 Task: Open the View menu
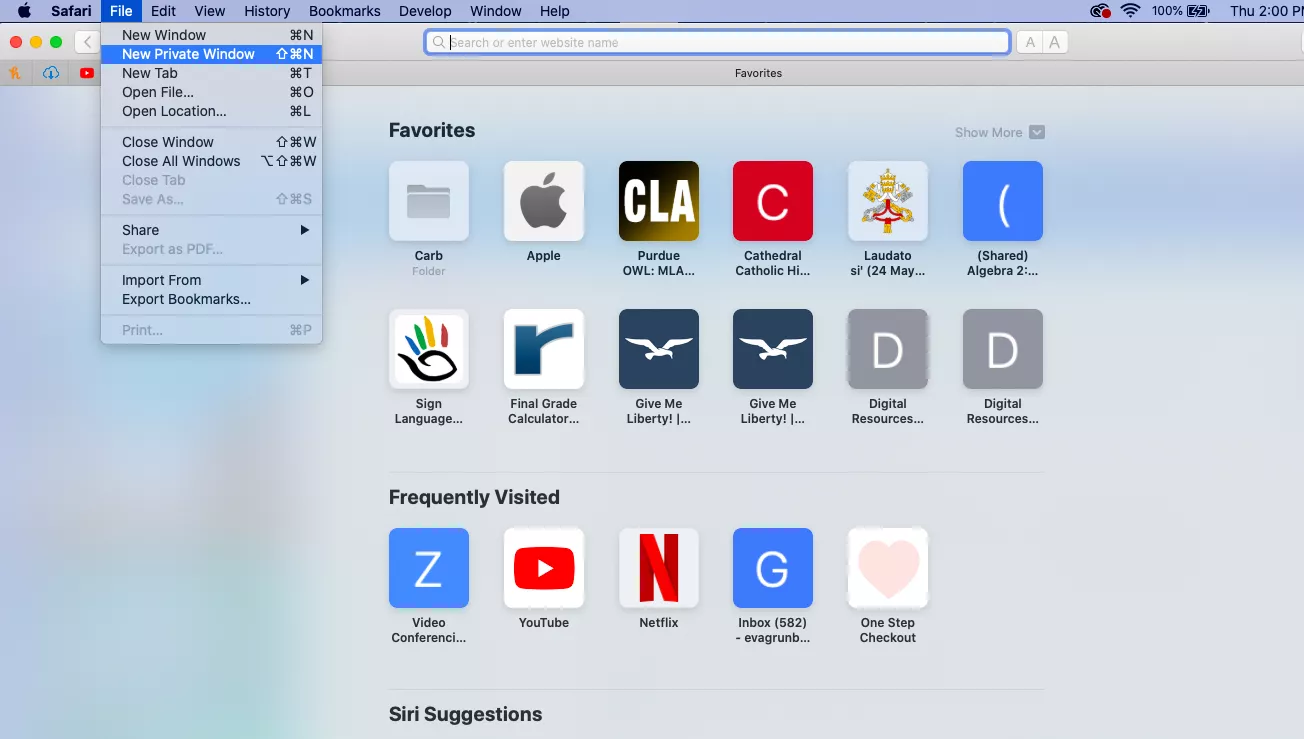(x=209, y=11)
